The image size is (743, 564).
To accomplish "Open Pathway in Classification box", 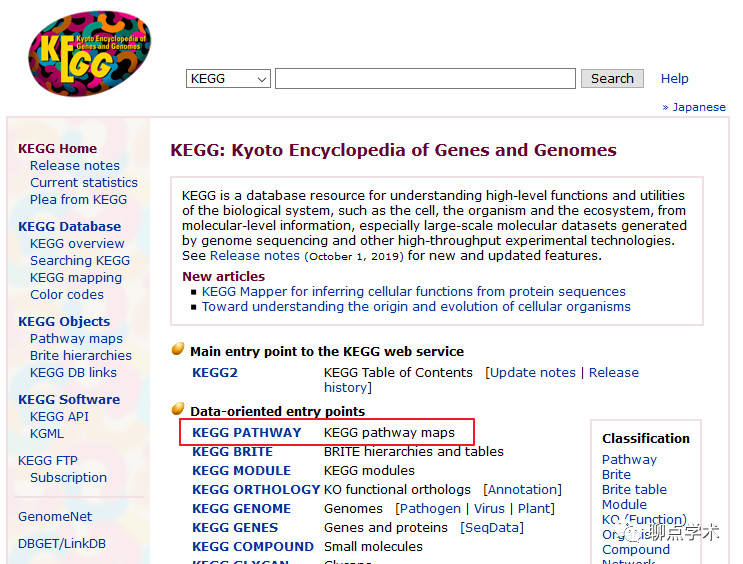I will [x=629, y=460].
